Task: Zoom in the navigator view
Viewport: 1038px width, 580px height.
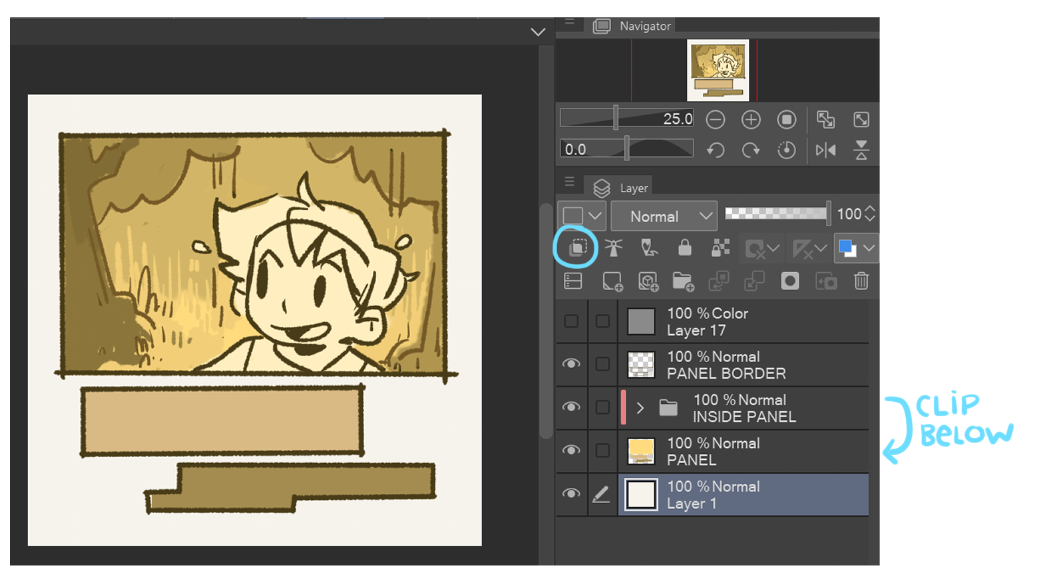Action: click(751, 120)
